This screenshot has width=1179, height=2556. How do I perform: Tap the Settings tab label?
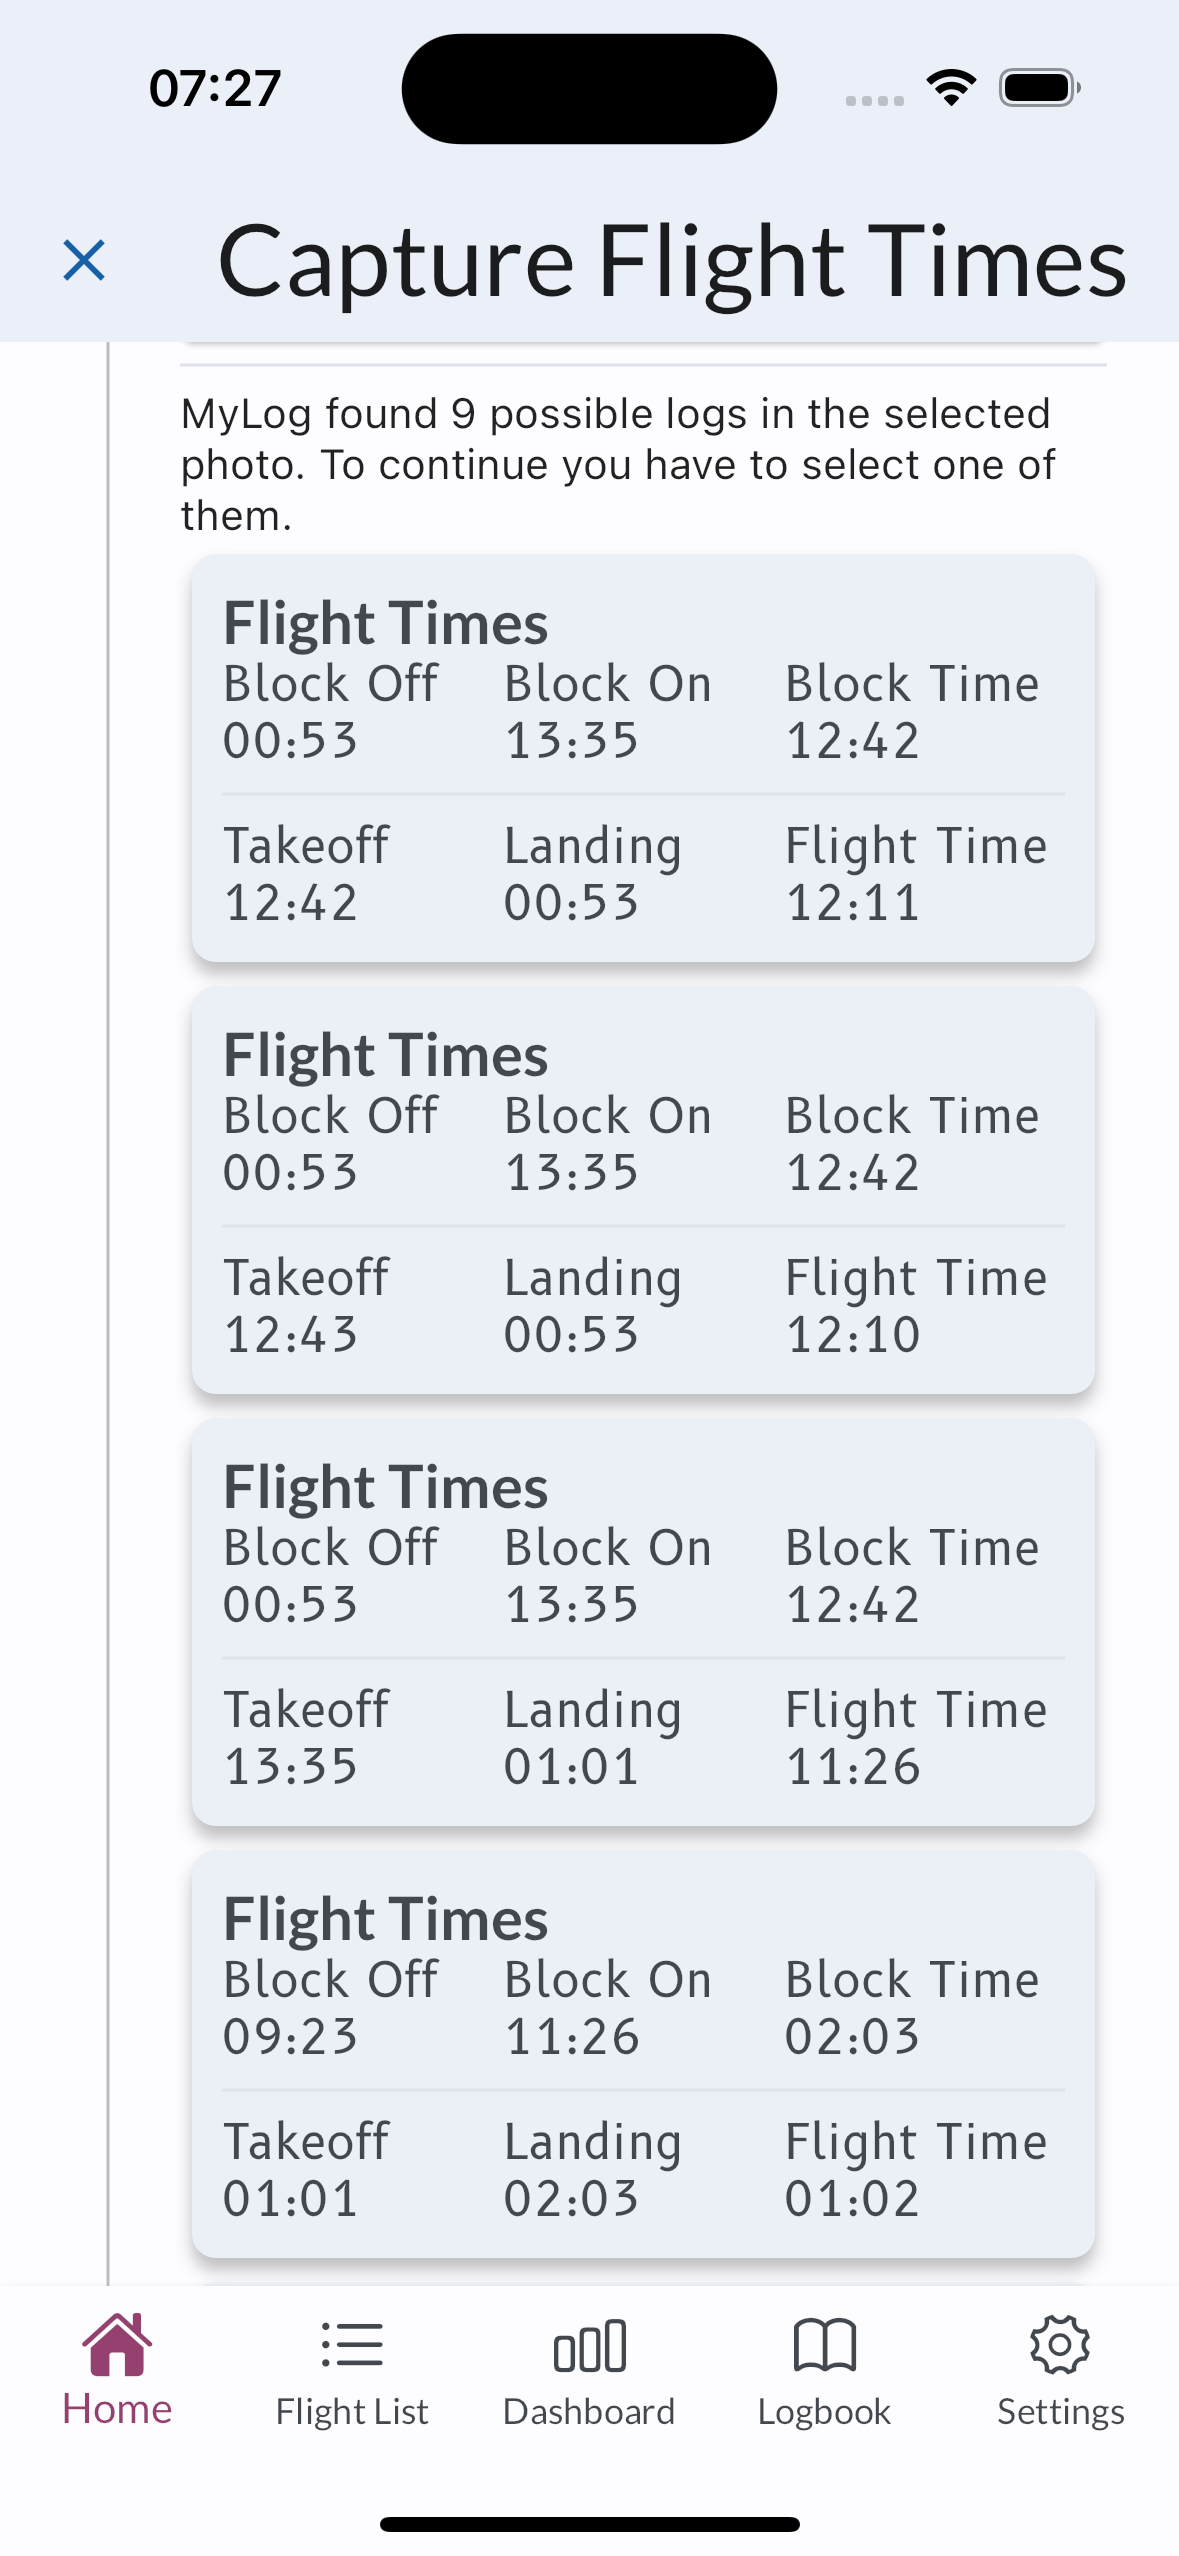tap(1060, 2411)
